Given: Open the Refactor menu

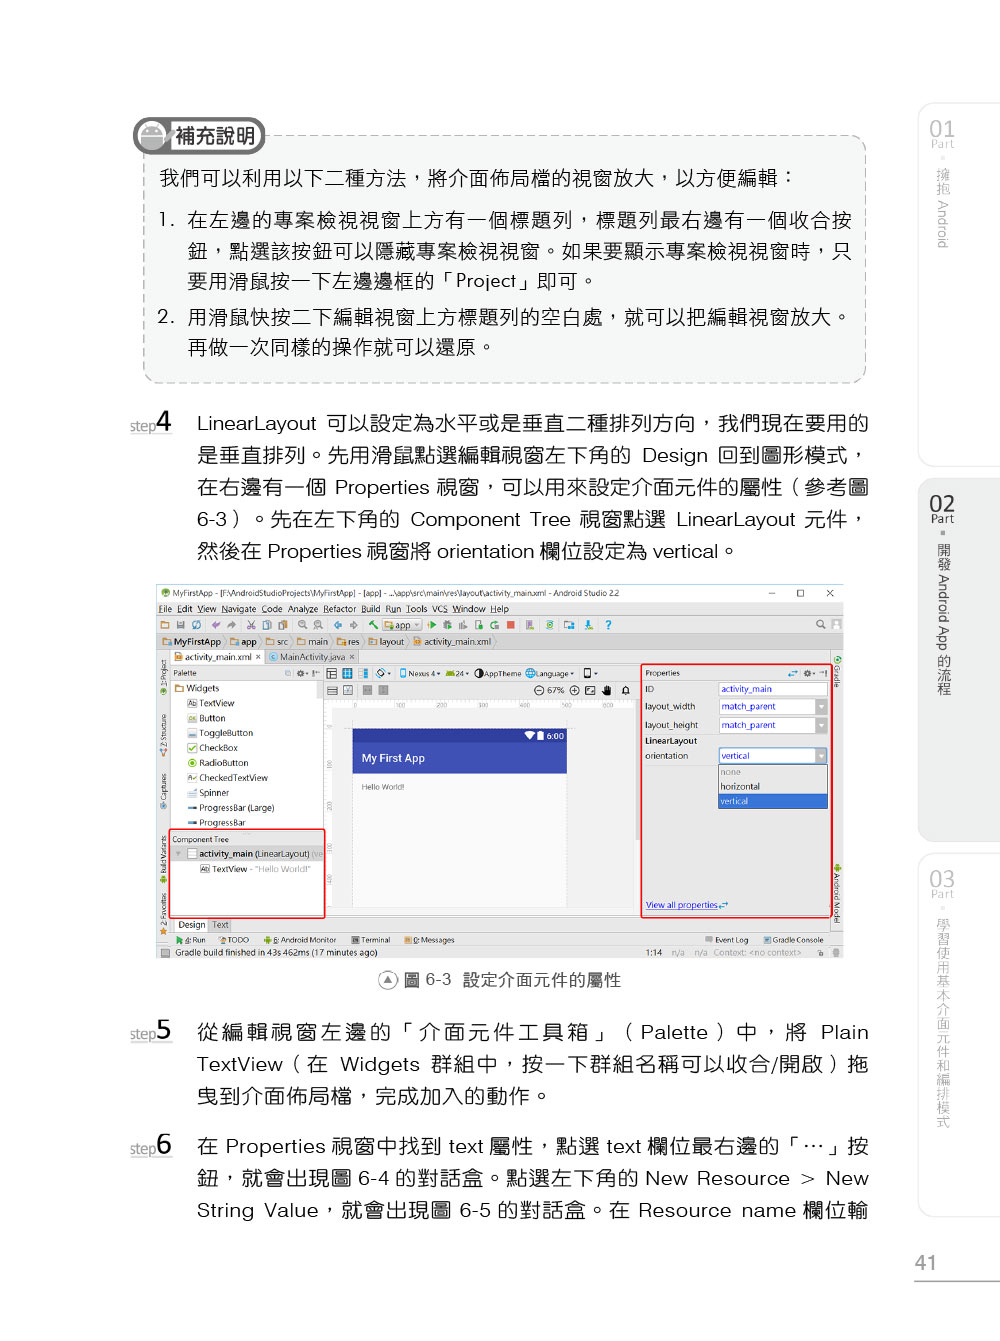Looking at the screenshot, I should point(339,609).
